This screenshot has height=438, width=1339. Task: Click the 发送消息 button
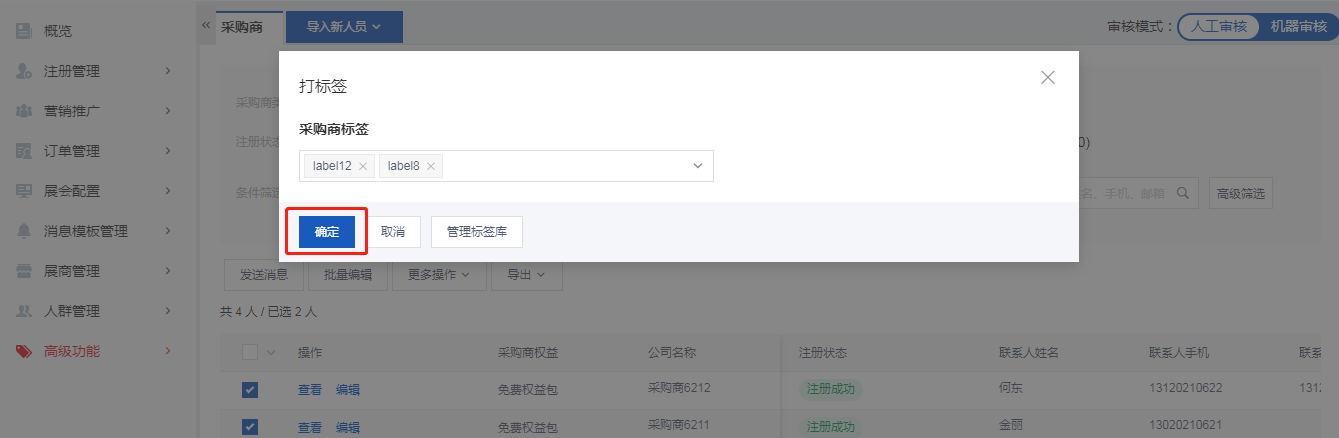pos(264,274)
